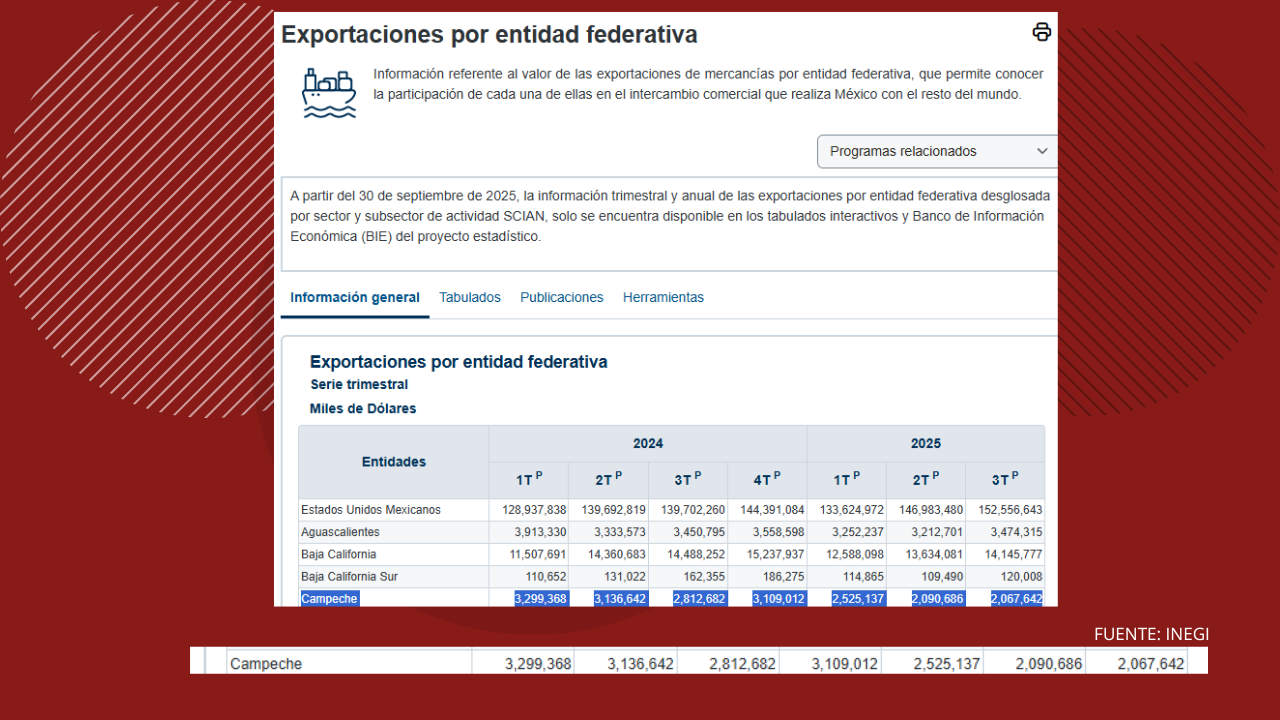The width and height of the screenshot is (1280, 720).
Task: Click the Entidades column header
Action: pyautogui.click(x=393, y=462)
